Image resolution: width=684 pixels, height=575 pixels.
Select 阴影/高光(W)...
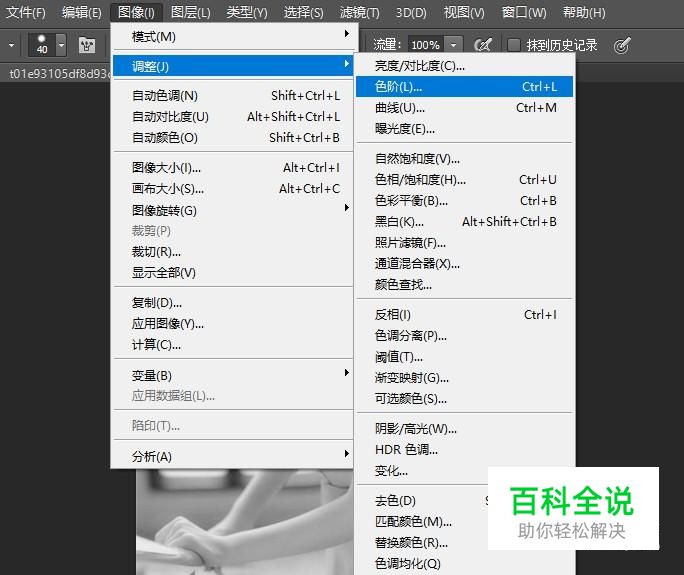point(464,429)
